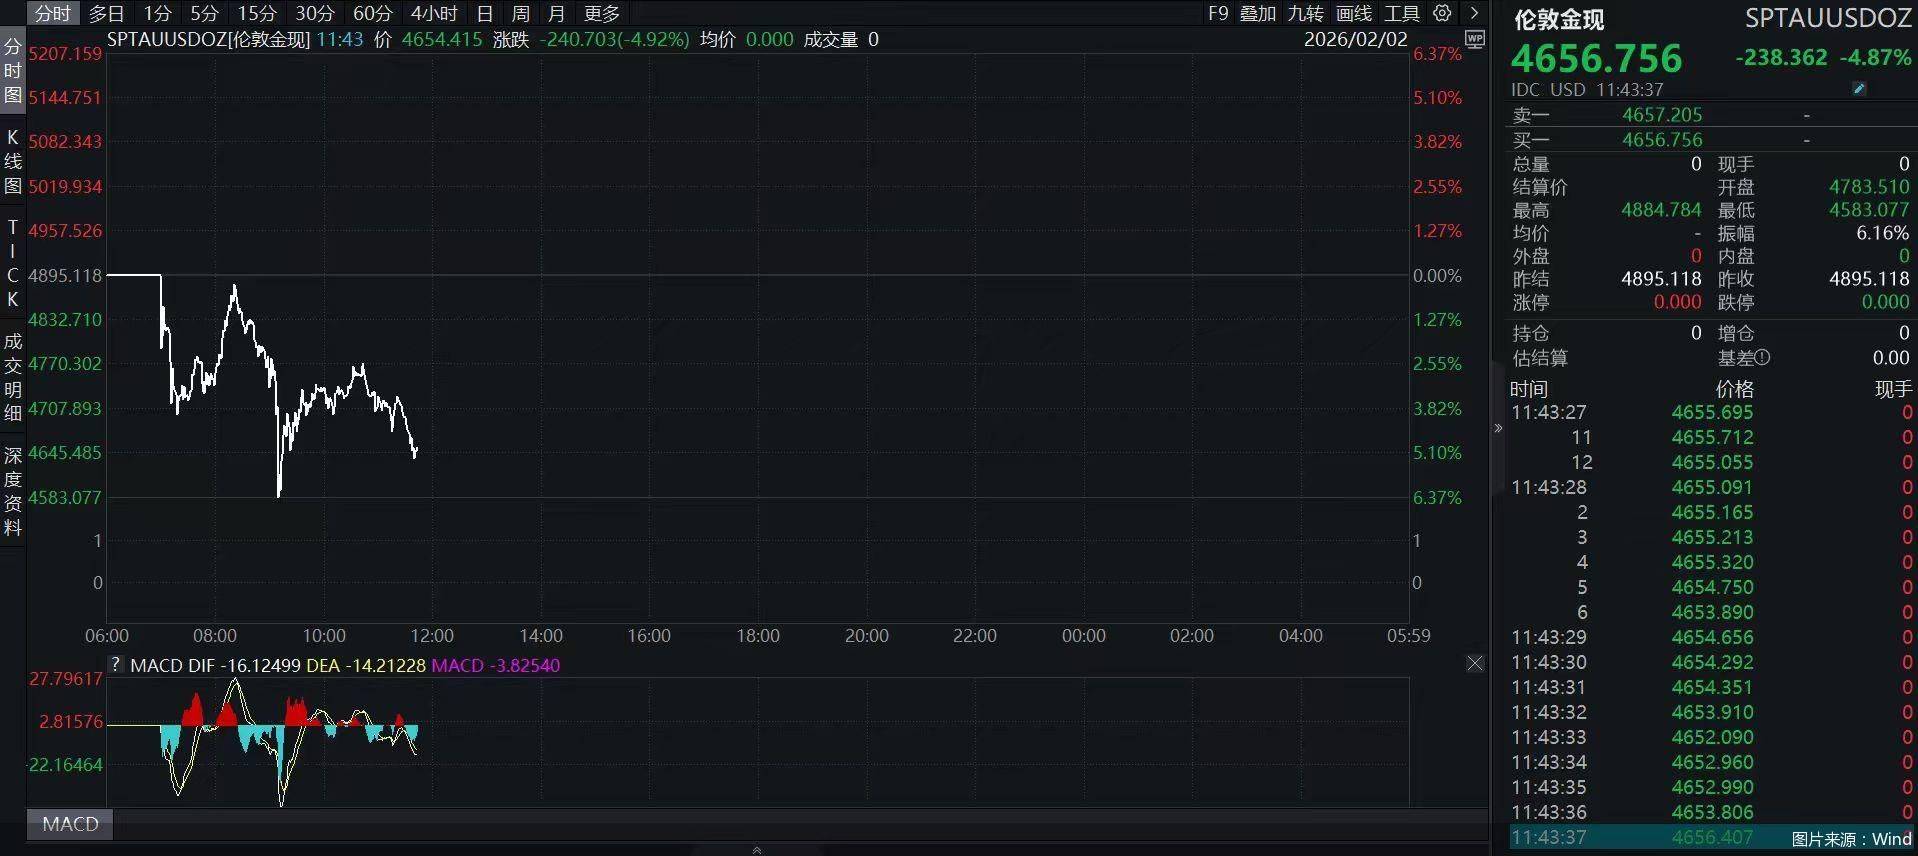Image resolution: width=1918 pixels, height=856 pixels.
Task: Select the highlighted 11:43:37 trade row
Action: point(1650,838)
